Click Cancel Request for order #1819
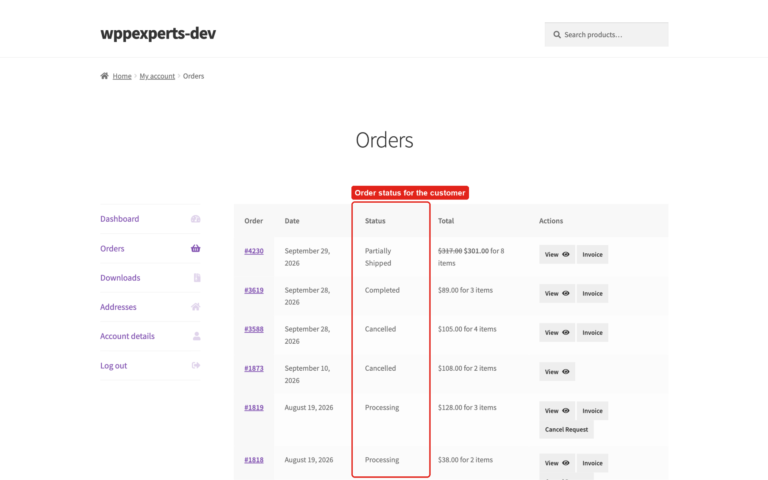 566,430
